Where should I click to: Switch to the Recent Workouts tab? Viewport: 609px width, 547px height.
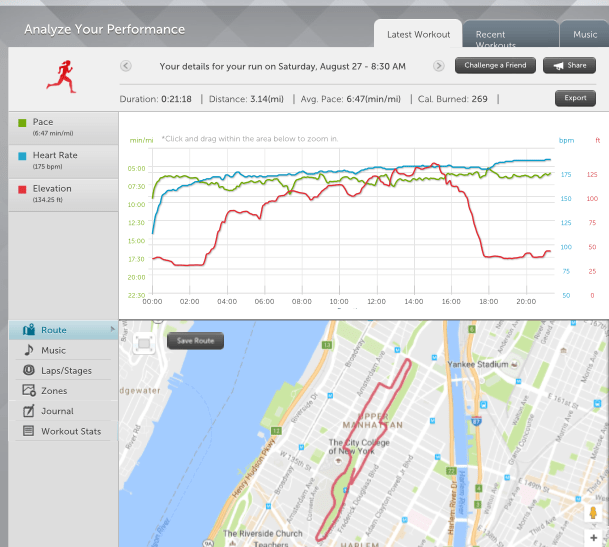pos(509,36)
